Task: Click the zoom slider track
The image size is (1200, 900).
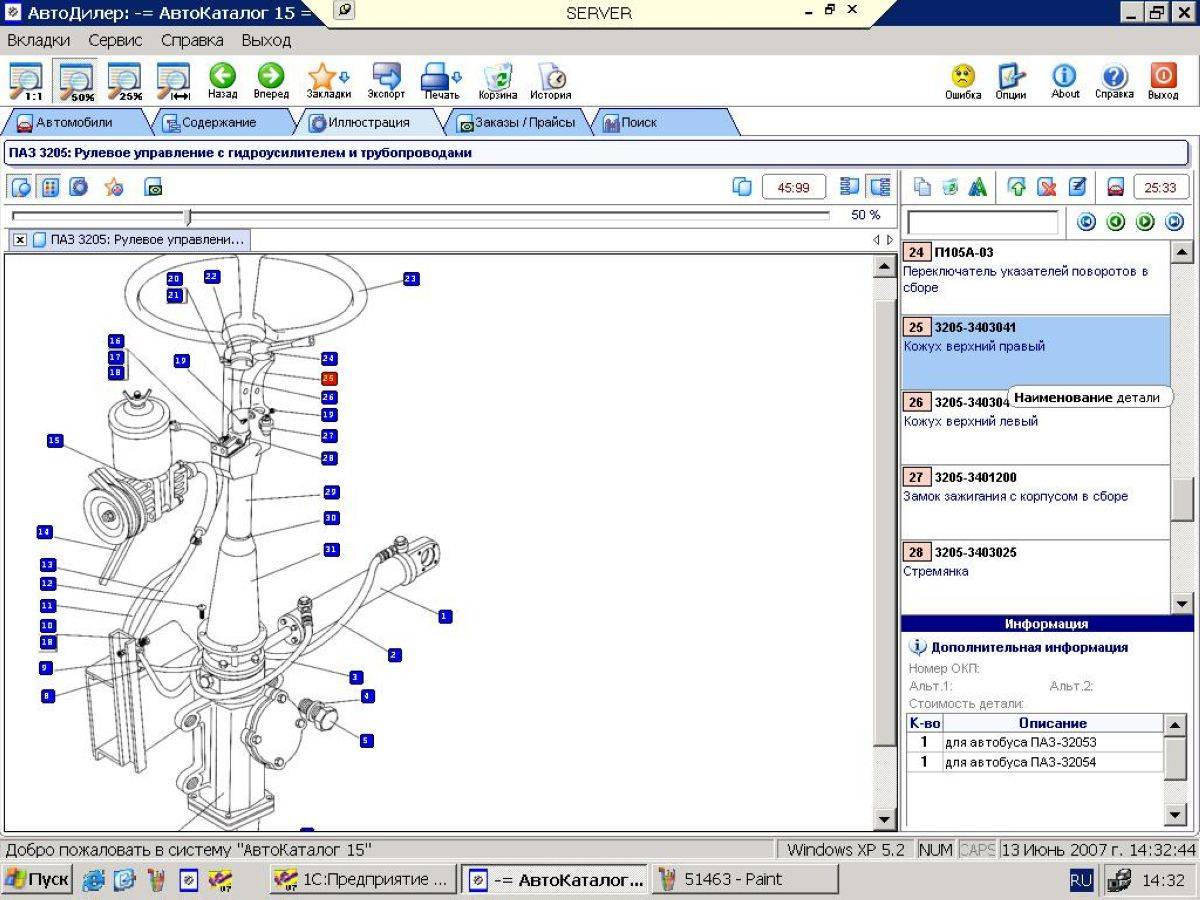Action: click(x=421, y=215)
